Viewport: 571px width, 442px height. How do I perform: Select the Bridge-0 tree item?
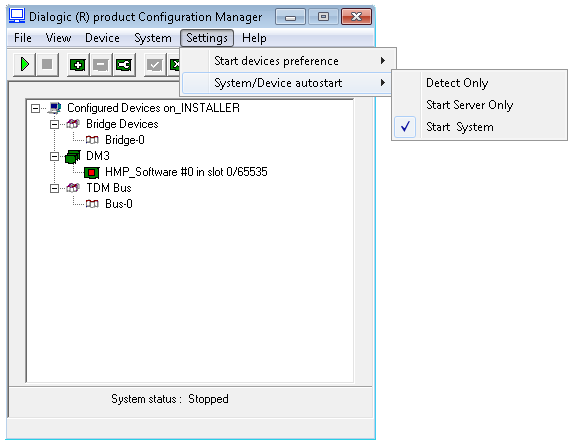point(125,140)
